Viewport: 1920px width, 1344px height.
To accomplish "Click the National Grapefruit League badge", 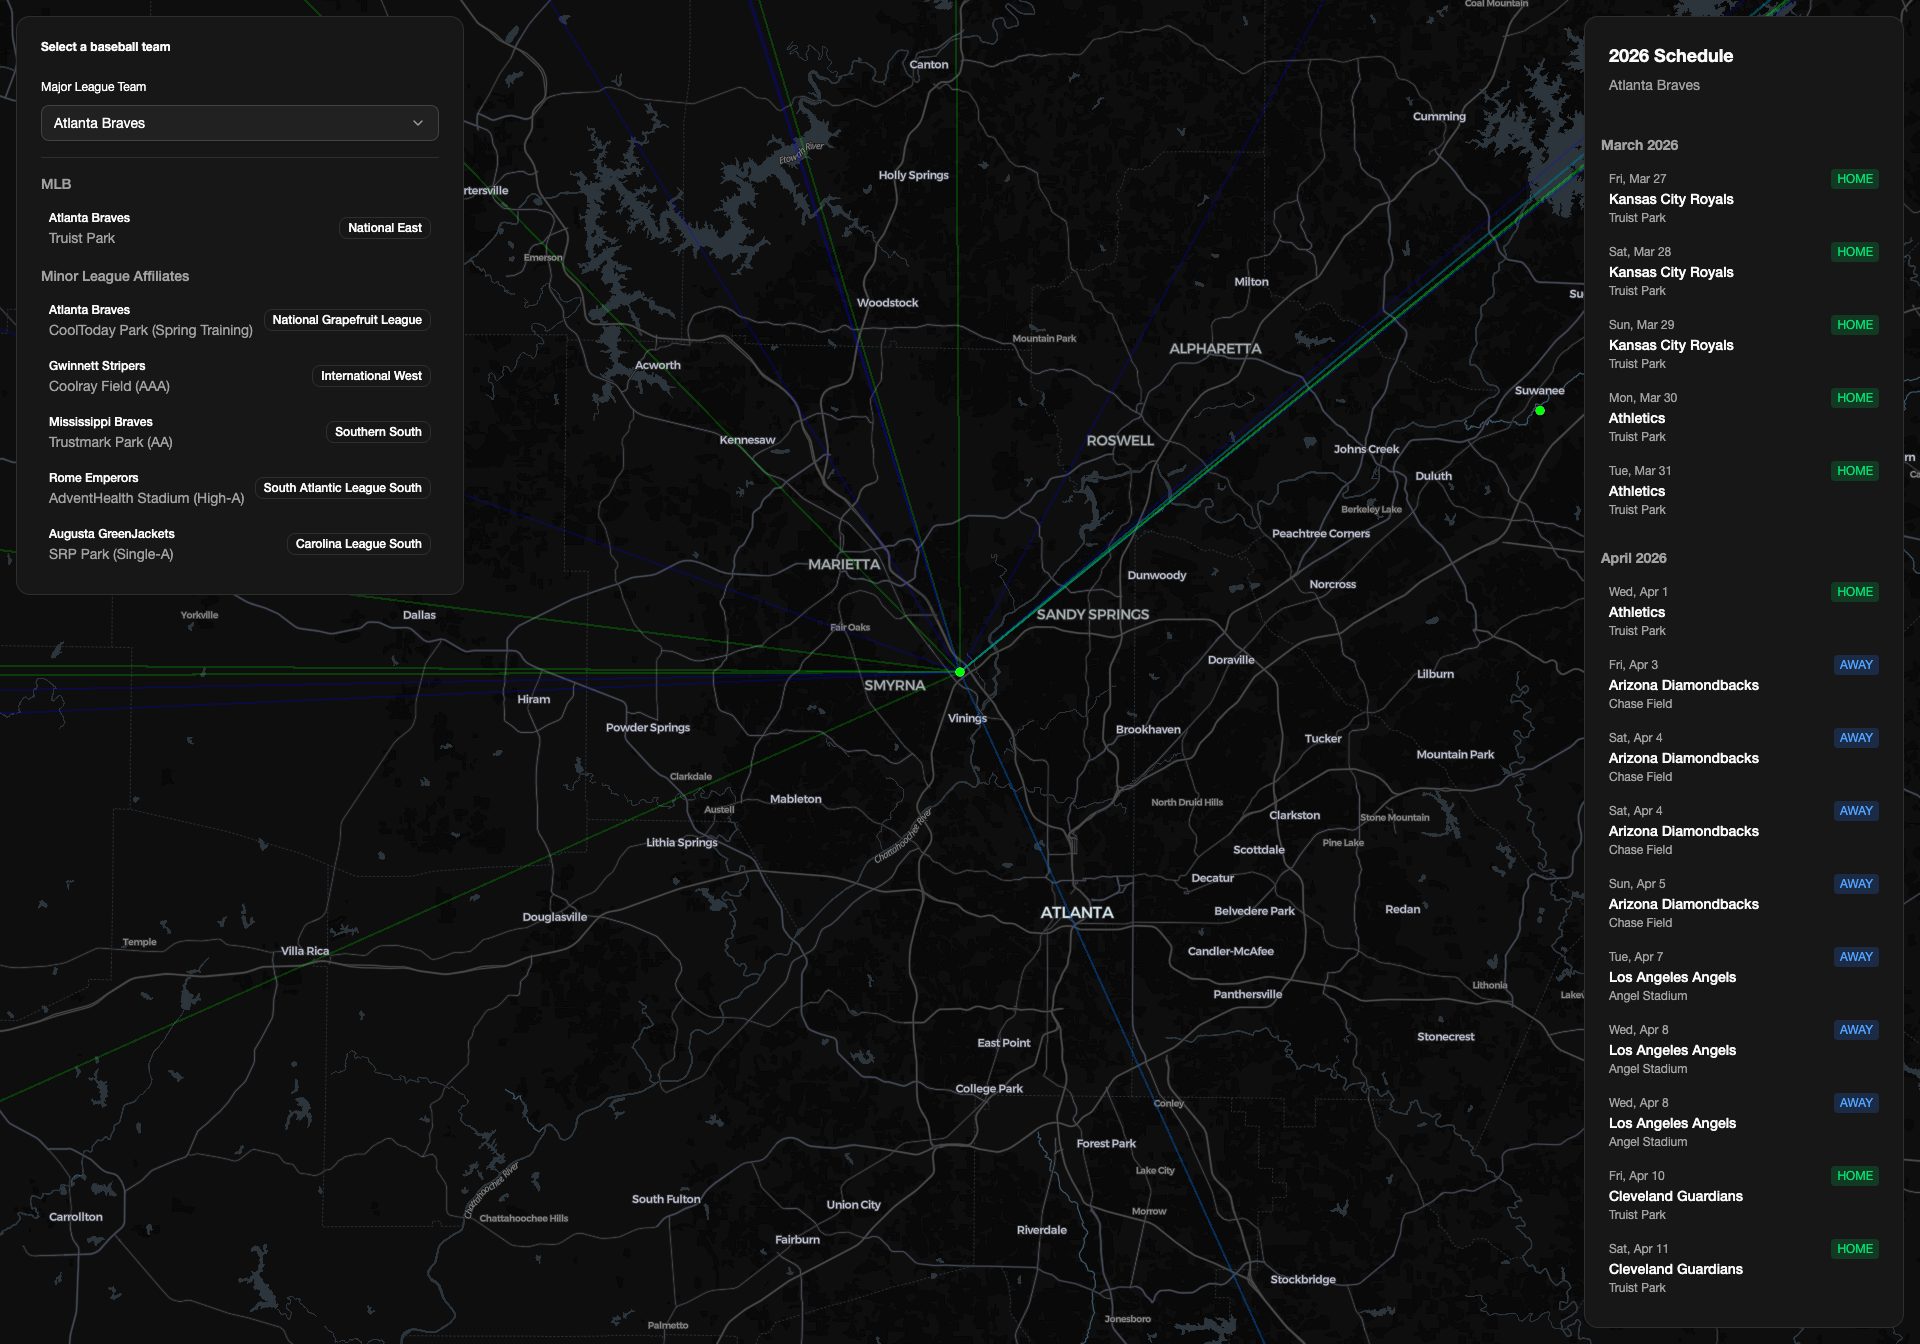I will (x=347, y=320).
